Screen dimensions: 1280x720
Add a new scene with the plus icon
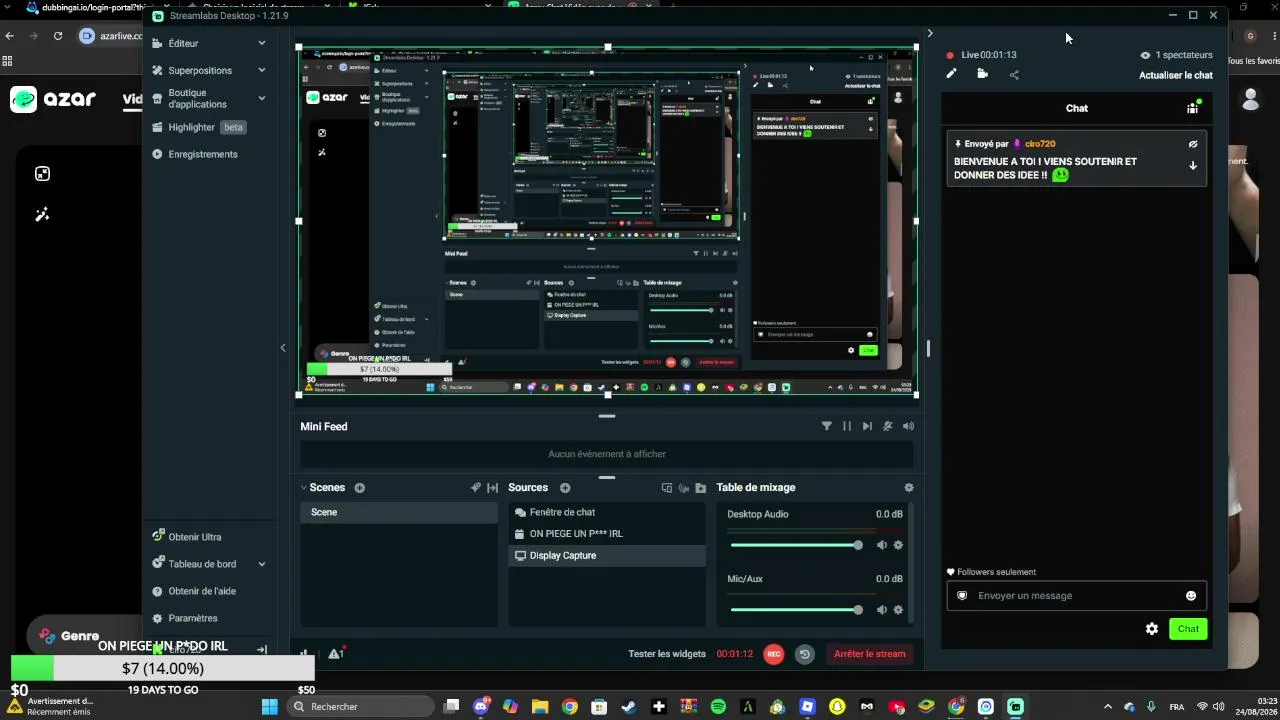[x=360, y=488]
